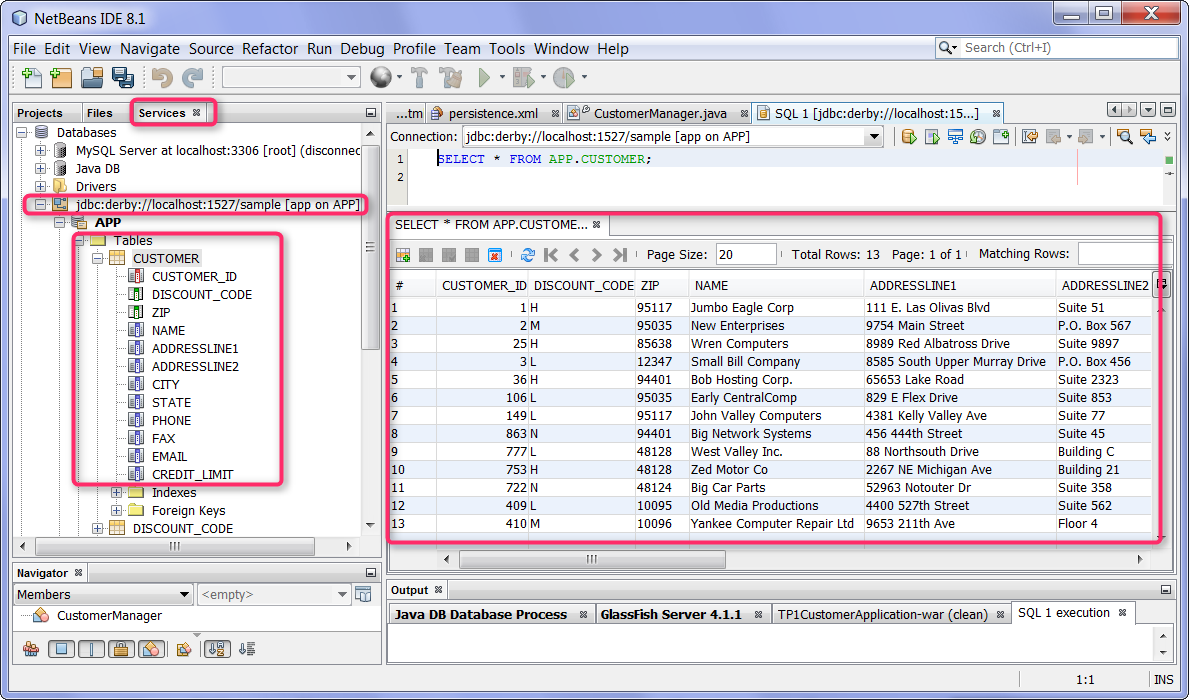Image resolution: width=1189 pixels, height=700 pixels.
Task: Click the New Project toolbar icon
Action: click(61, 77)
